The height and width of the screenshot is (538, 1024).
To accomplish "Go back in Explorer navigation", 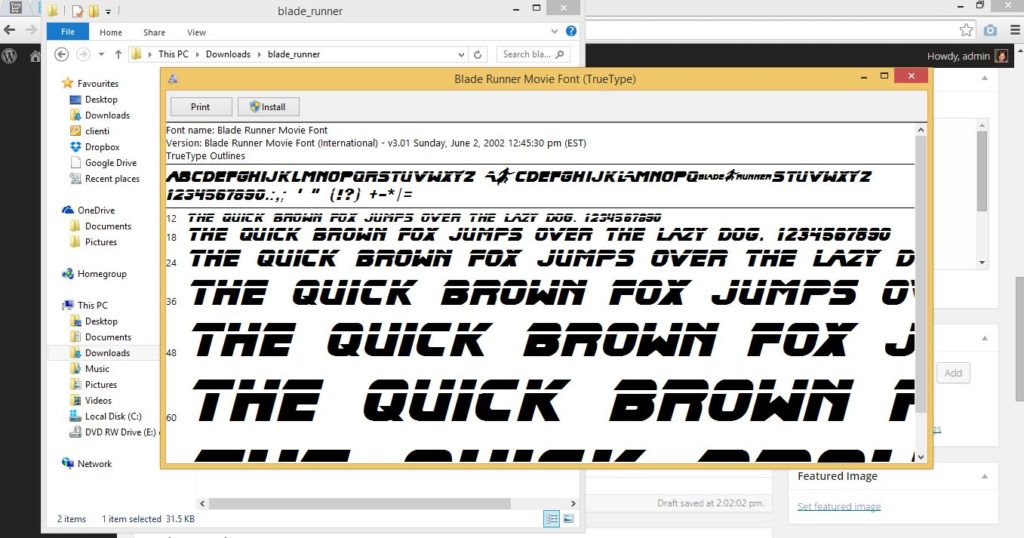I will click(x=61, y=54).
